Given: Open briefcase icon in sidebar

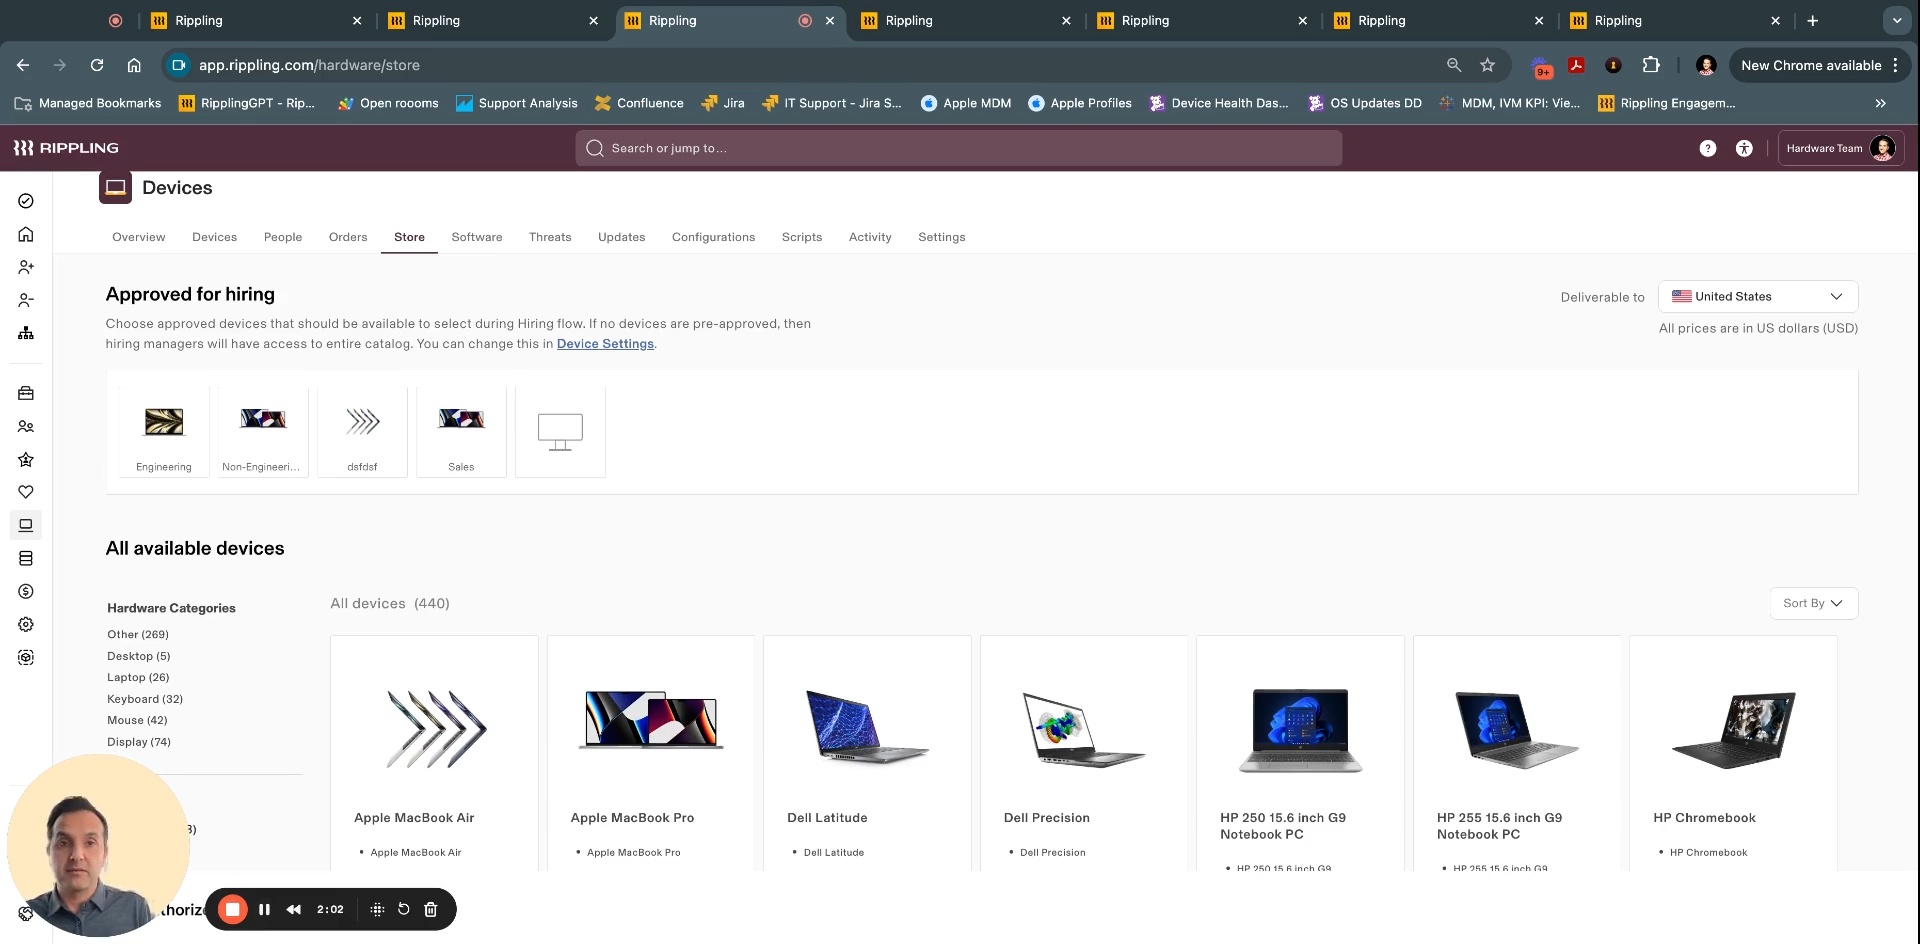Looking at the screenshot, I should pyautogui.click(x=26, y=393).
